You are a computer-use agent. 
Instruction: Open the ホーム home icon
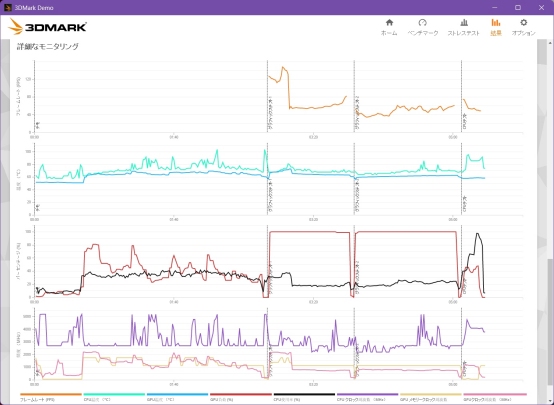pyautogui.click(x=389, y=23)
